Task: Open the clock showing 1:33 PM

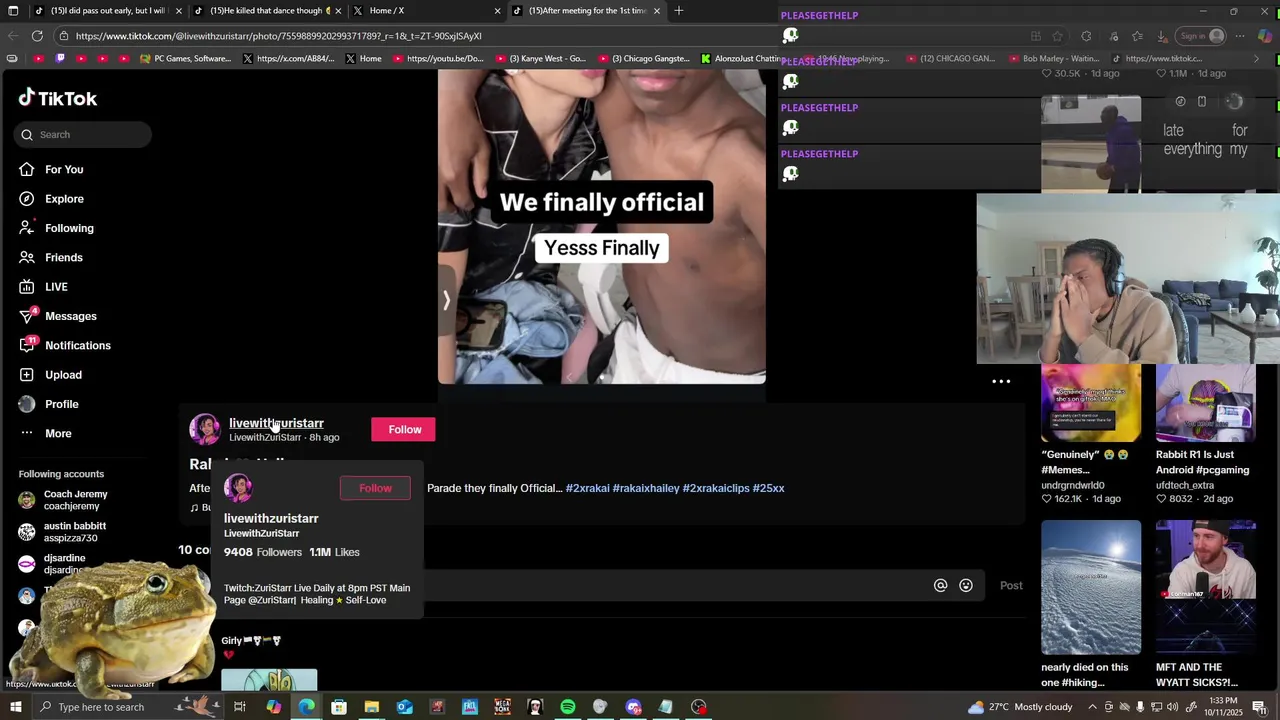Action: coord(1222,707)
